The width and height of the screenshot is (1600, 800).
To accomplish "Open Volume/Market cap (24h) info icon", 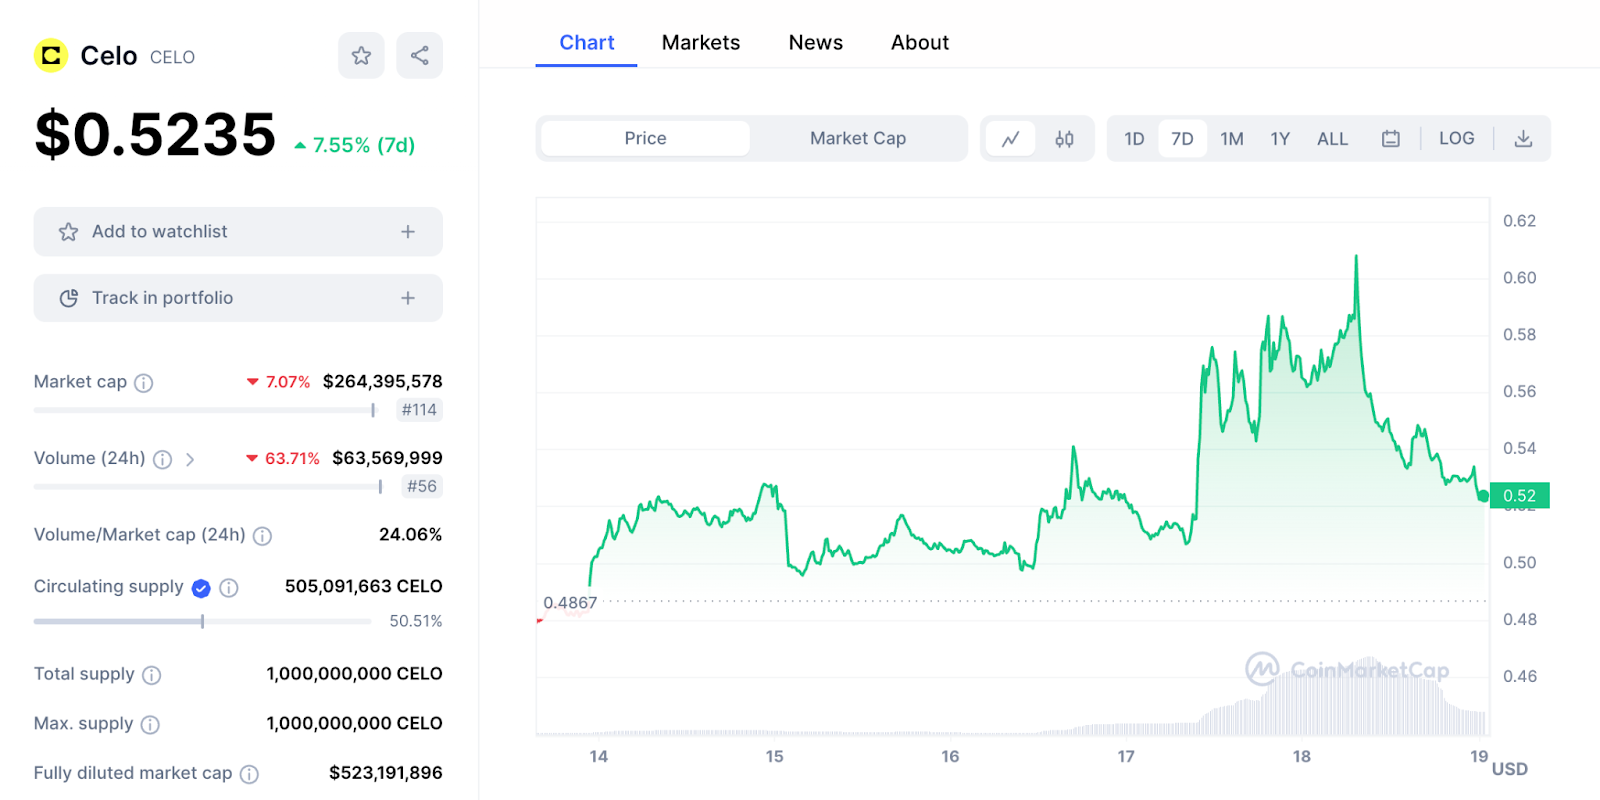I will (x=262, y=536).
